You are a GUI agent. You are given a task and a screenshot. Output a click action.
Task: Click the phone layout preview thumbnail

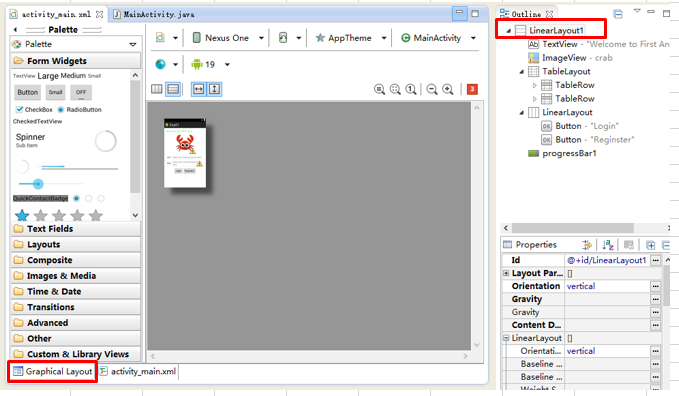pyautogui.click(x=185, y=153)
